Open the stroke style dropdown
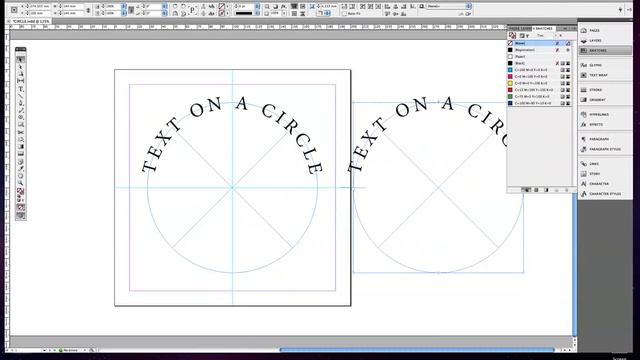640x360 pixels. (257, 13)
